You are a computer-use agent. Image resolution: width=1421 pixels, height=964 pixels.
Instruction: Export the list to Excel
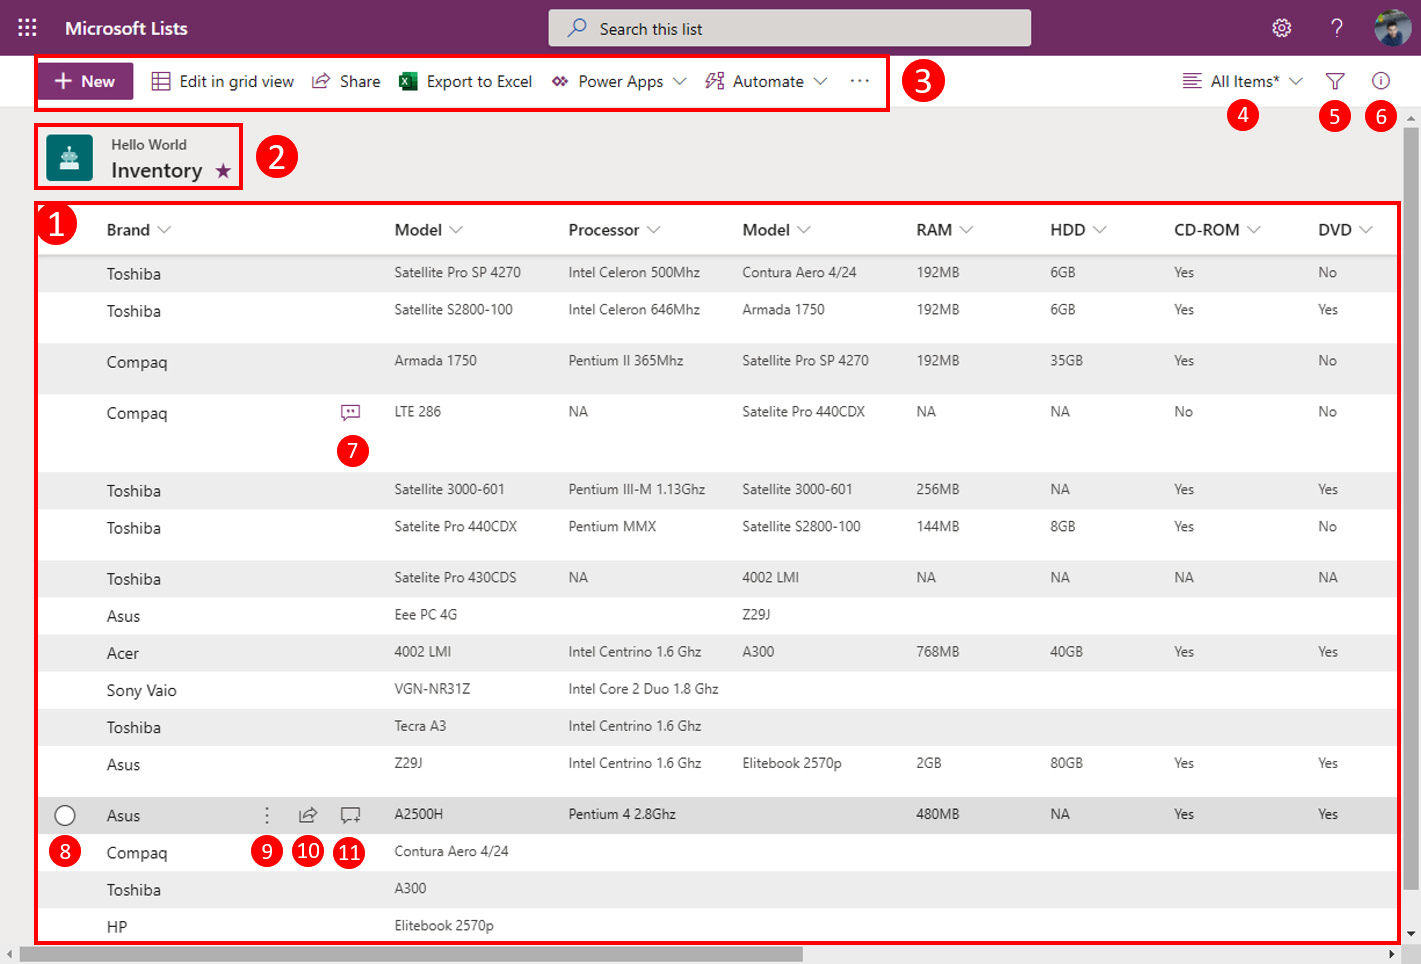(466, 81)
